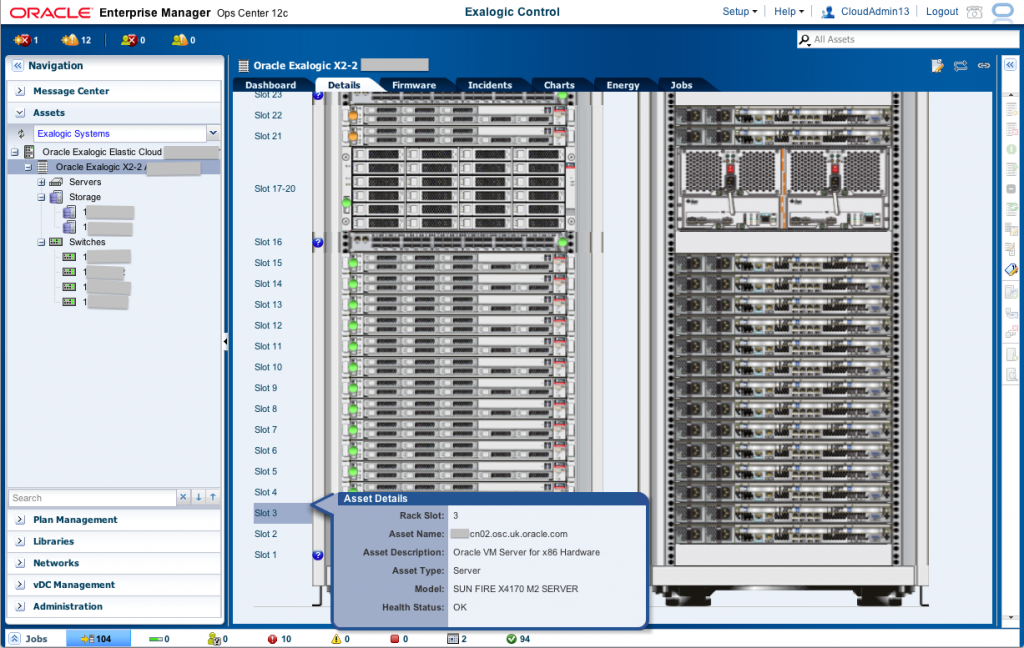Open the Libraries section
1024x648 pixels.
click(x=54, y=541)
